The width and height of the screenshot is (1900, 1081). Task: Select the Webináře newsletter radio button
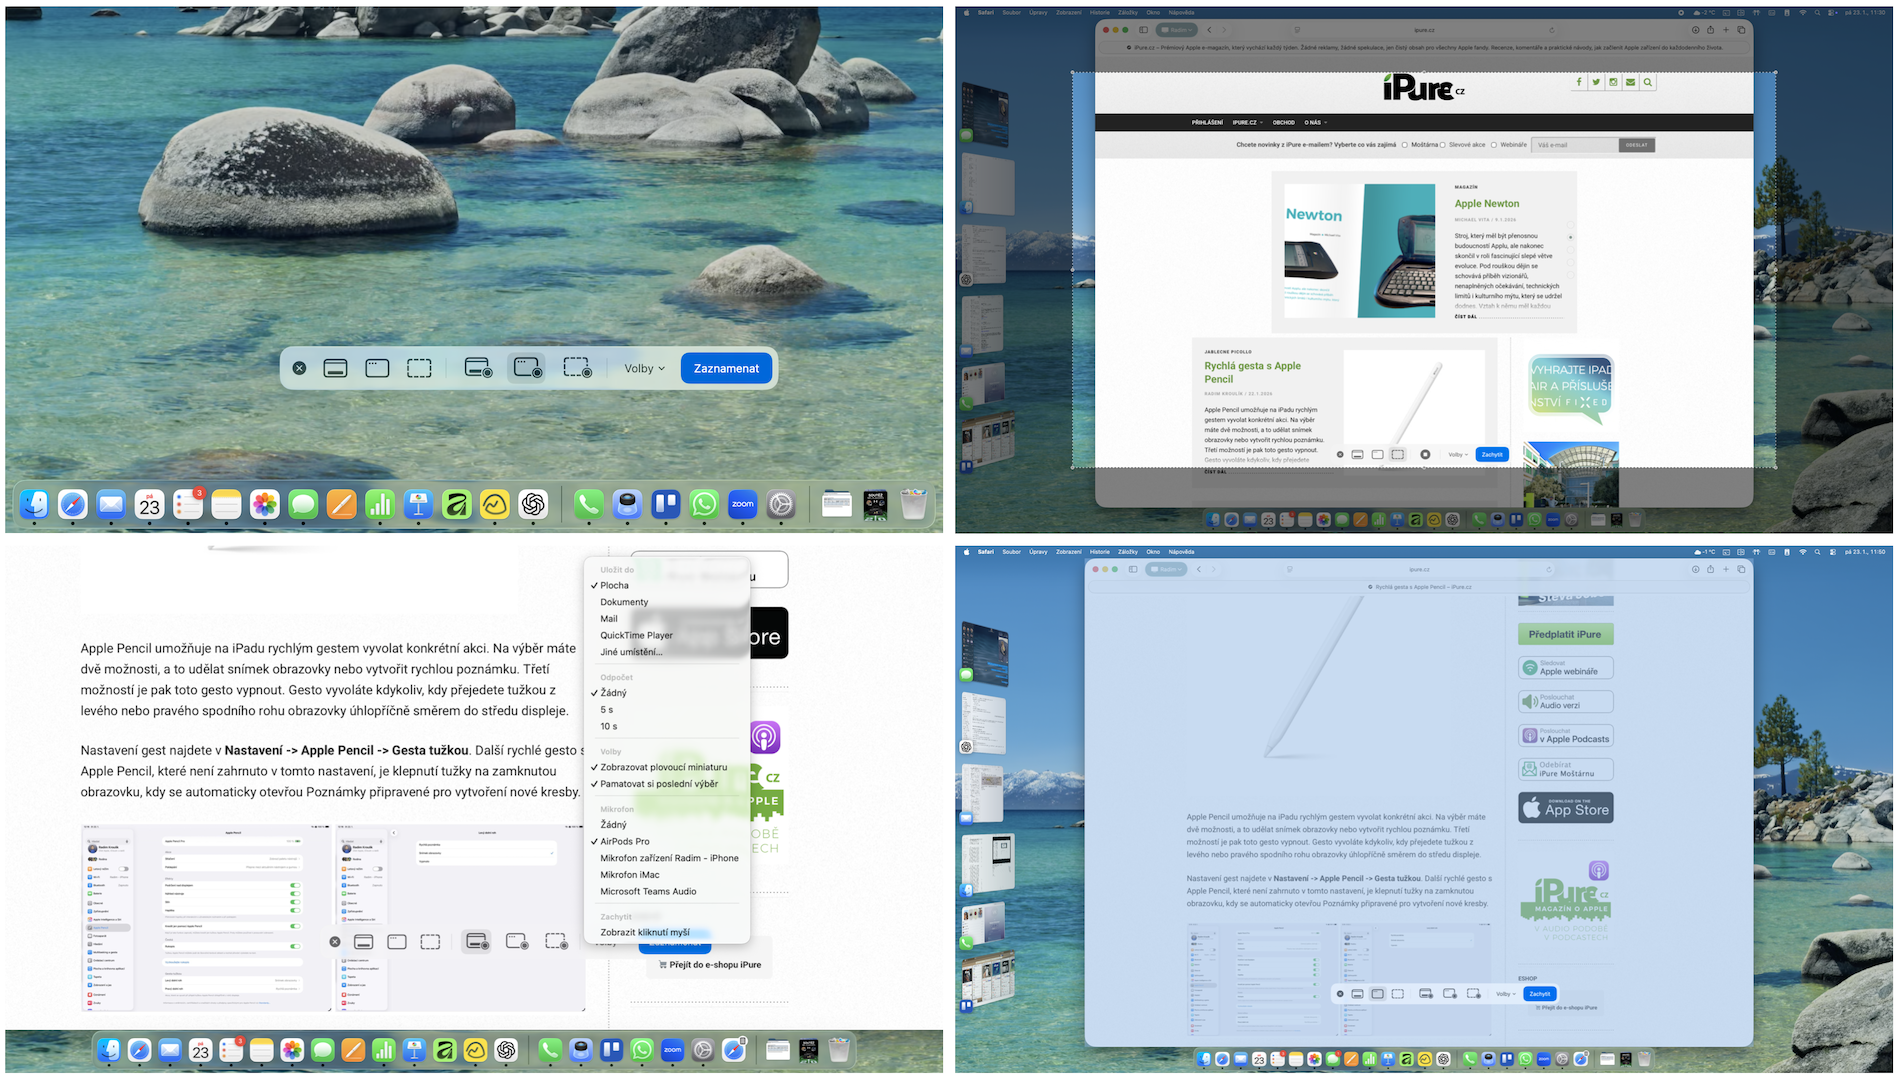coord(1494,145)
